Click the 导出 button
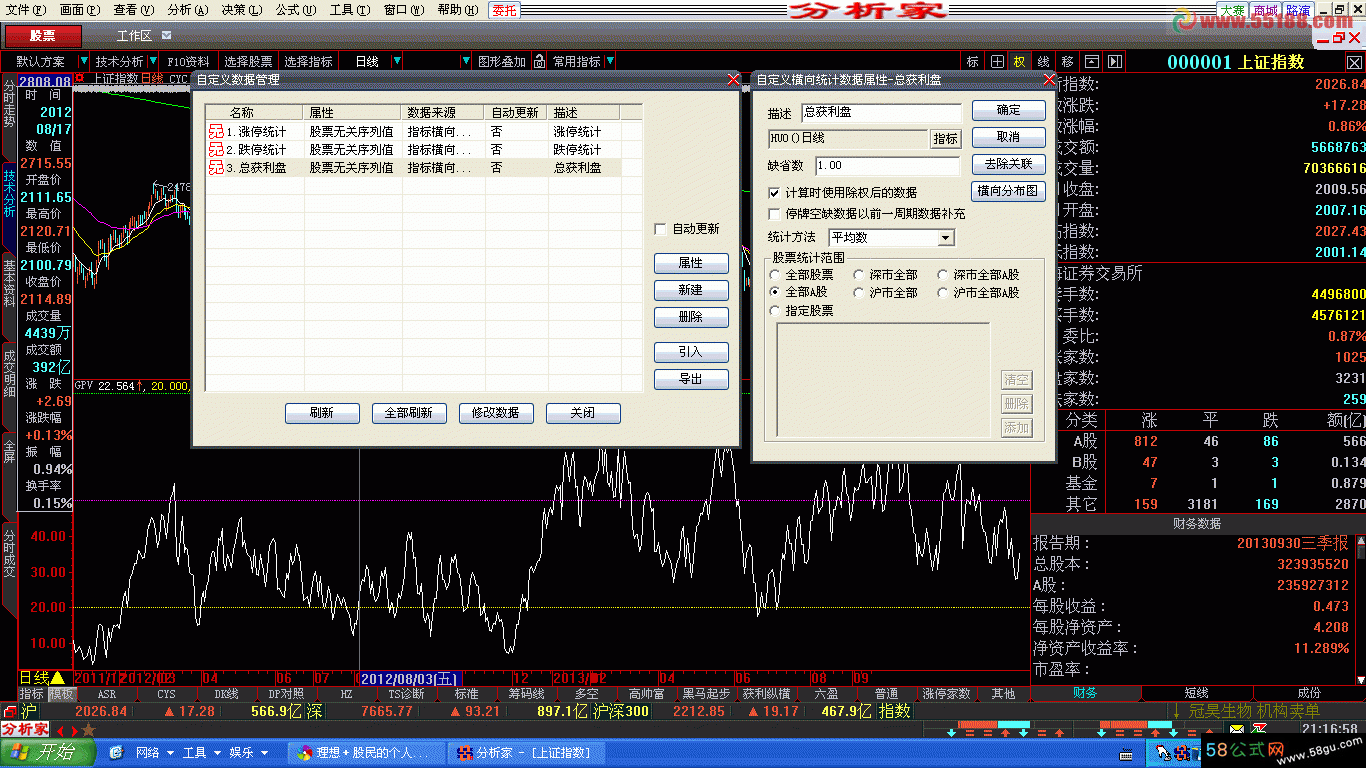This screenshot has height=768, width=1366. 691,380
